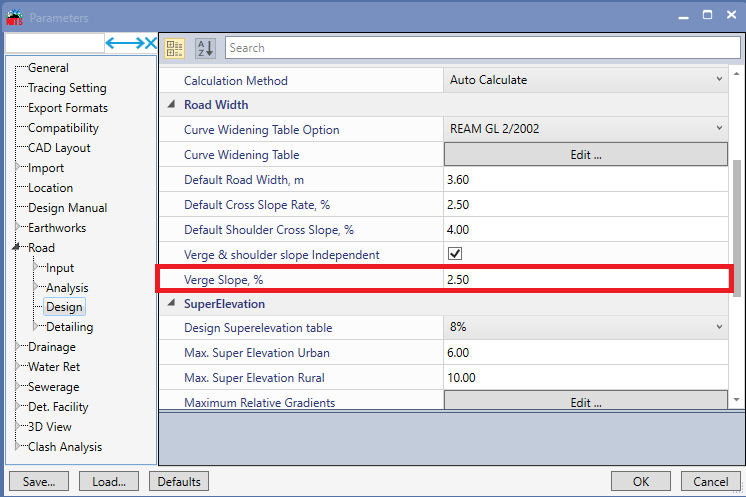Expand the Drainage tree node
This screenshot has height=497, width=746.
[18, 347]
